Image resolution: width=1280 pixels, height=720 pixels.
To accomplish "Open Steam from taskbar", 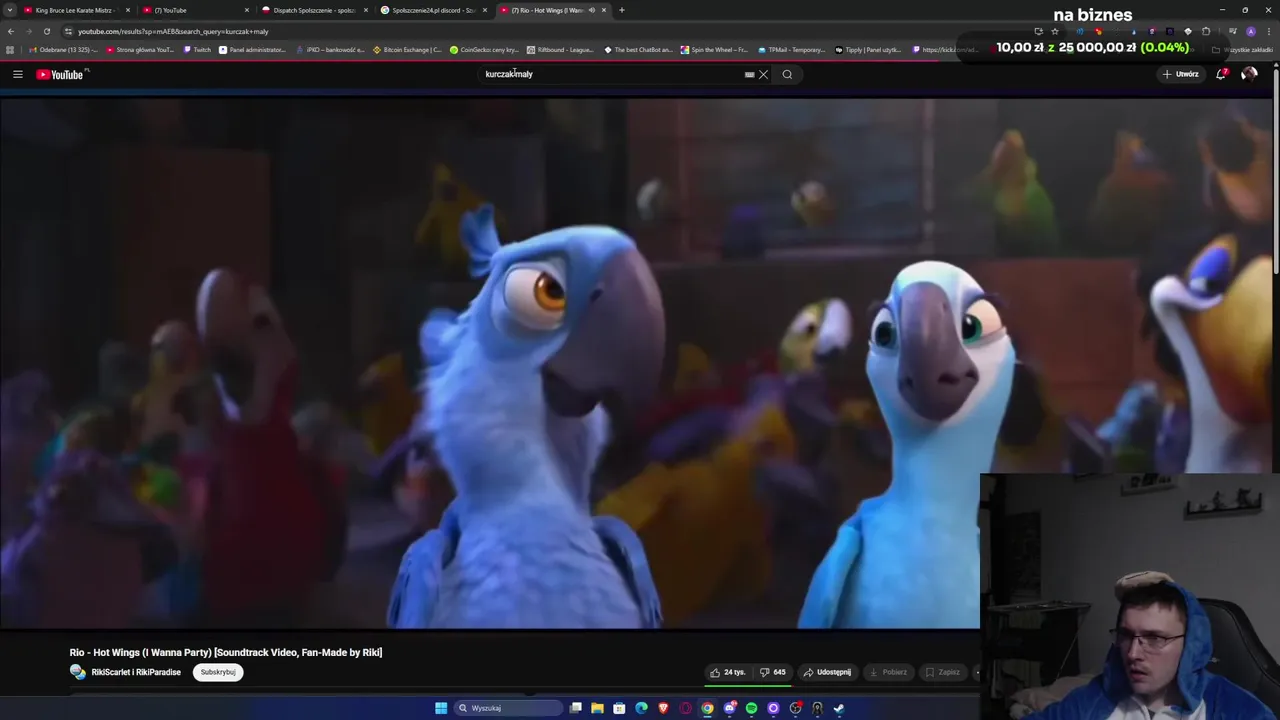I will click(839, 708).
